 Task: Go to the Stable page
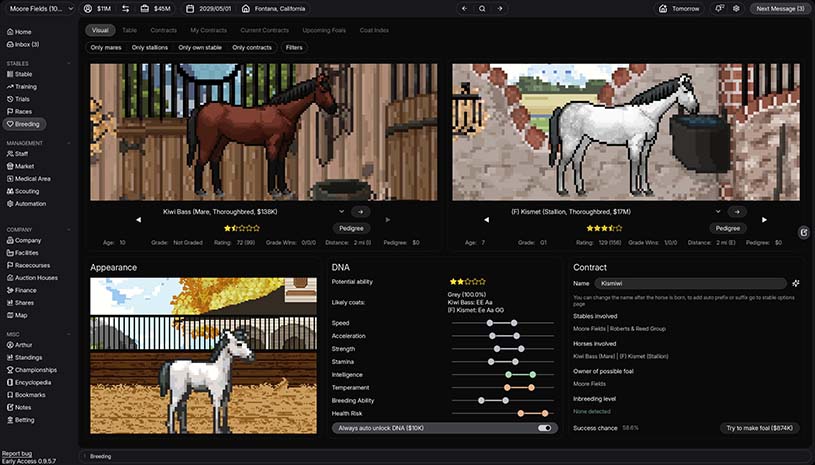(19, 74)
